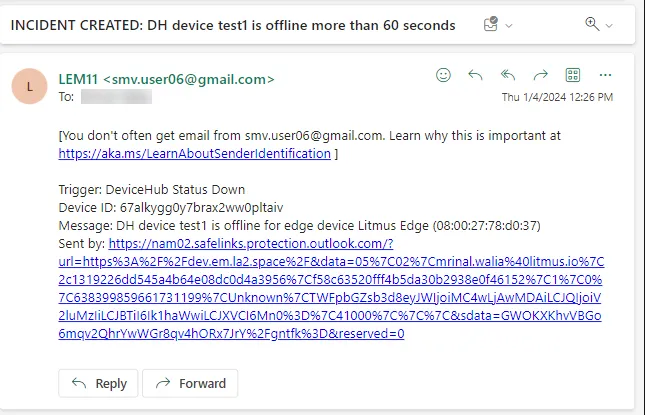Click the Forward button below the message
This screenshot has width=645, height=415.
[x=190, y=383]
